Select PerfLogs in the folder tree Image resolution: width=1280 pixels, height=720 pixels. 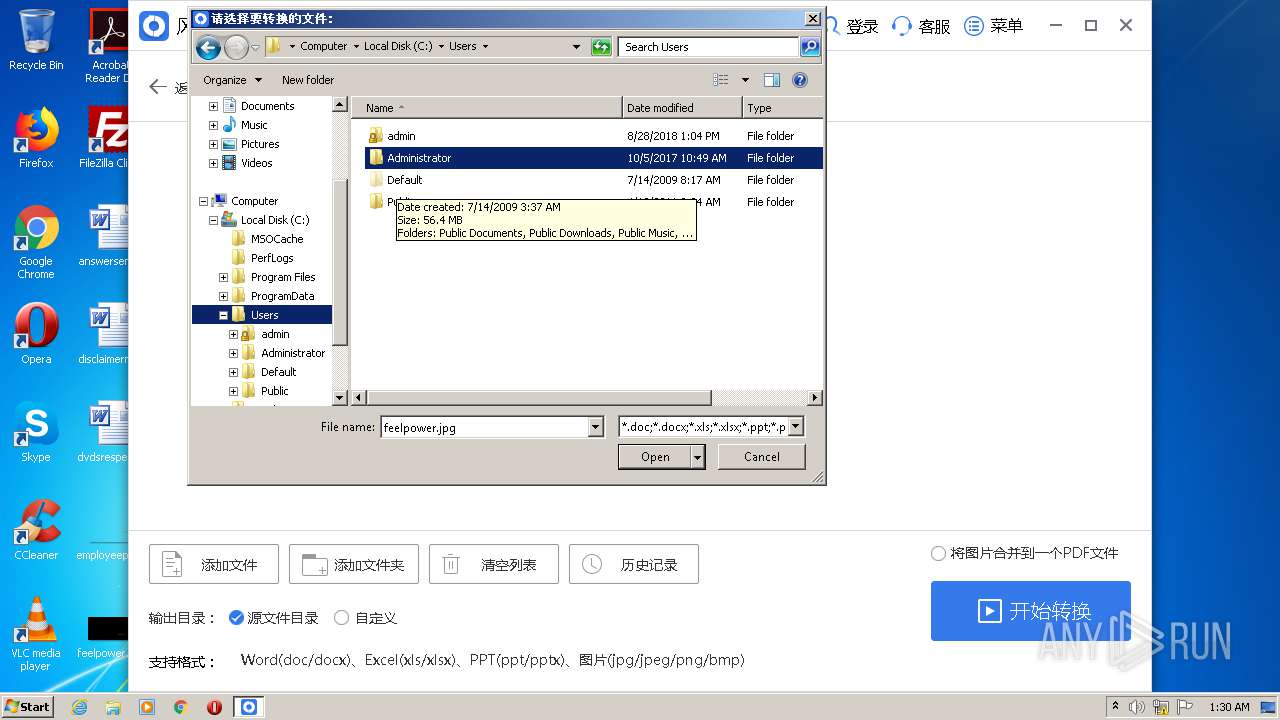[272, 258]
